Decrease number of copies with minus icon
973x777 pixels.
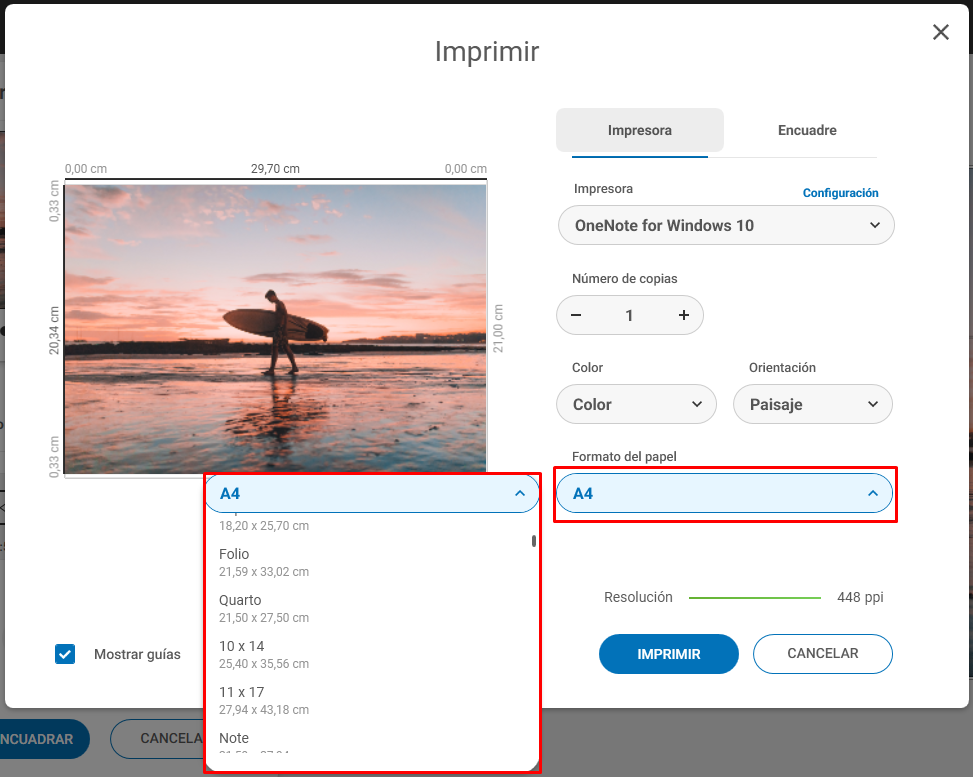576,315
